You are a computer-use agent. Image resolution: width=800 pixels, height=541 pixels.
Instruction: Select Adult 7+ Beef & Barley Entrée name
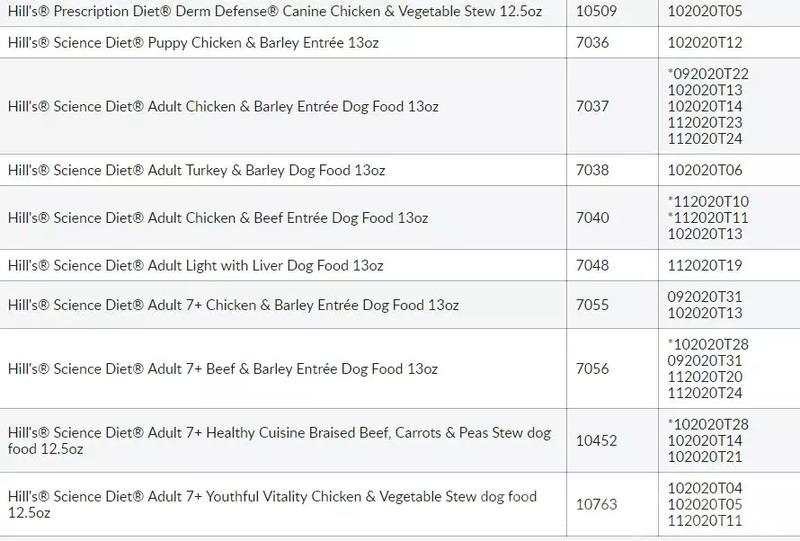222,369
